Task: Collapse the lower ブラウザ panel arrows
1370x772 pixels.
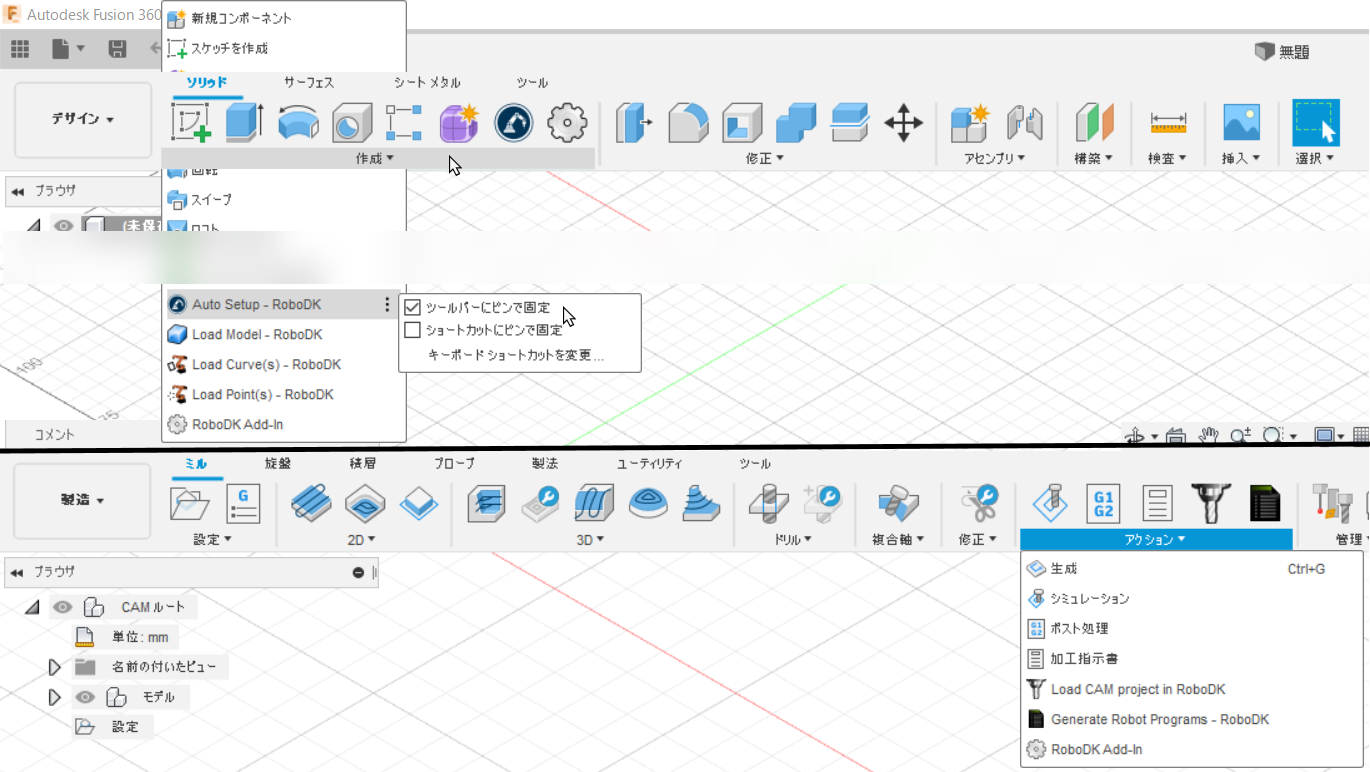Action: [17, 572]
